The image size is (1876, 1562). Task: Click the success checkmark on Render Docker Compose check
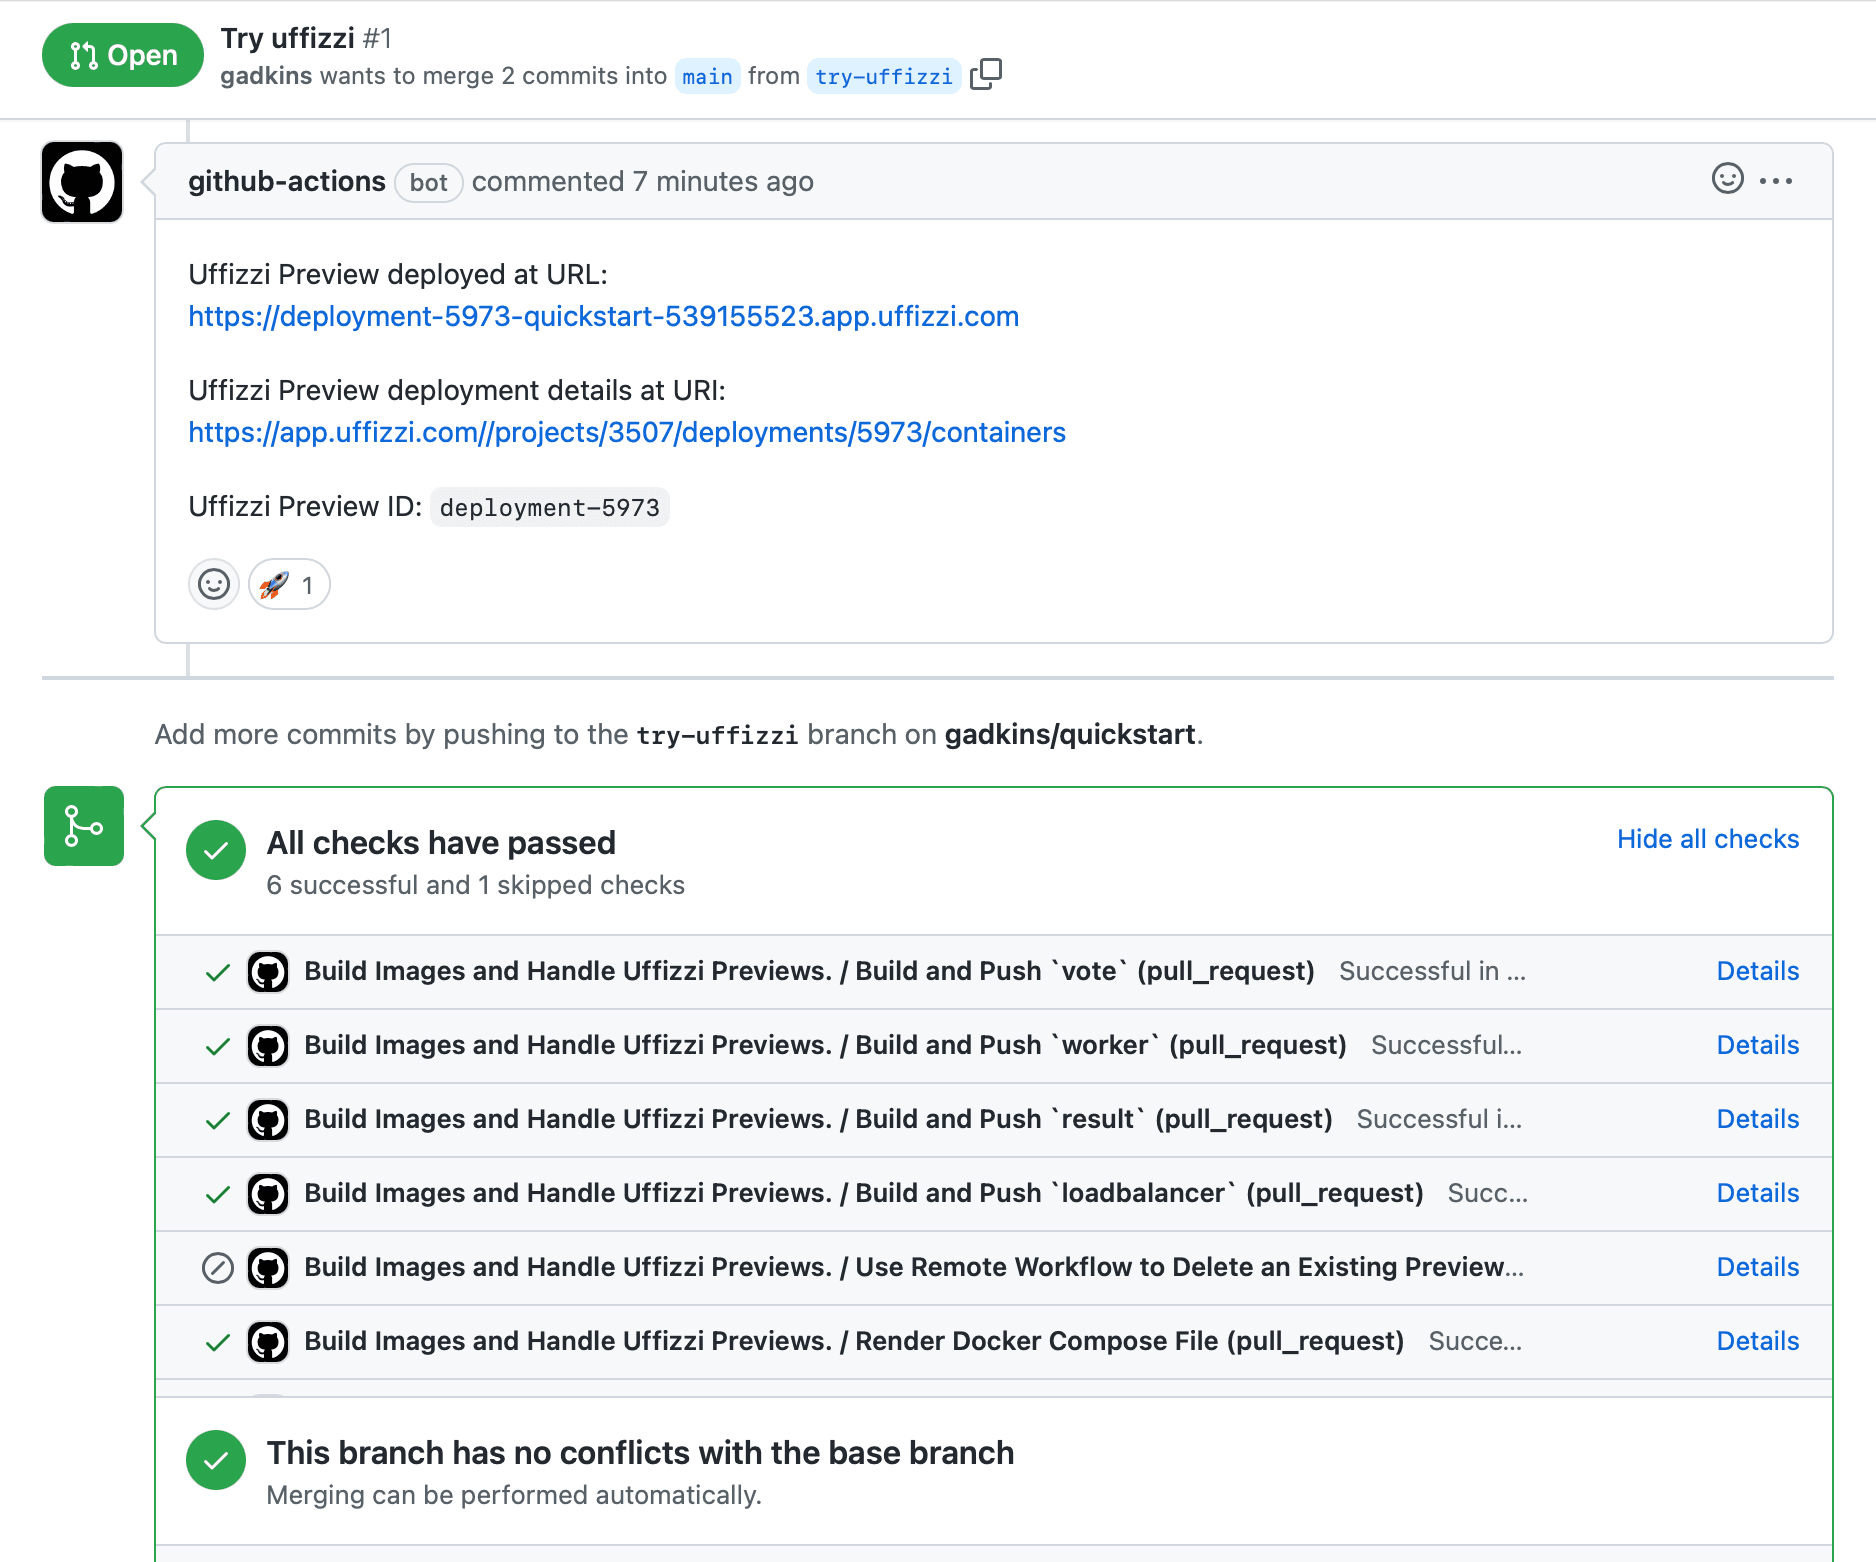(217, 1342)
